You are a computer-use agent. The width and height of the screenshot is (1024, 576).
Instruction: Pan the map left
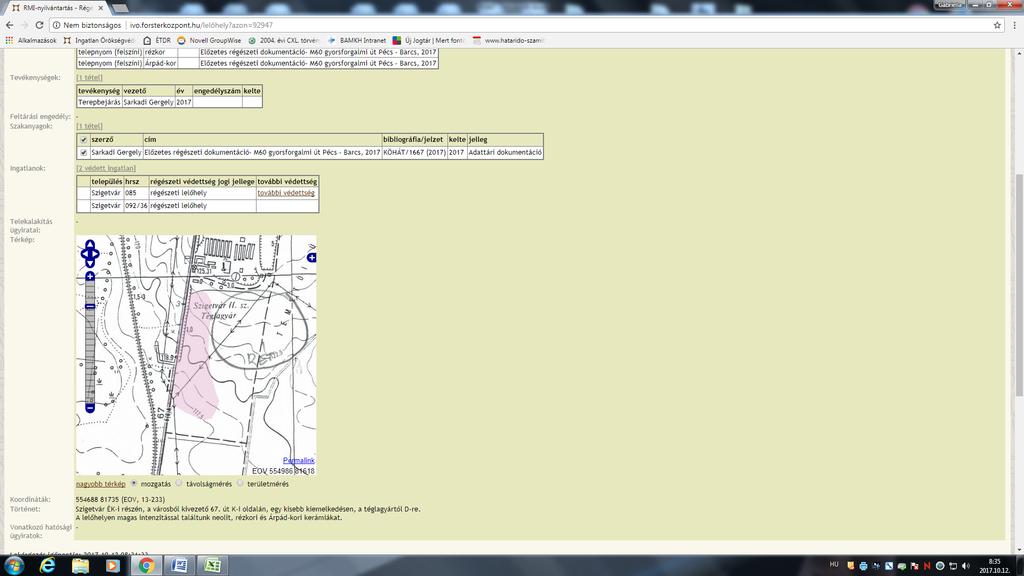(x=84, y=254)
